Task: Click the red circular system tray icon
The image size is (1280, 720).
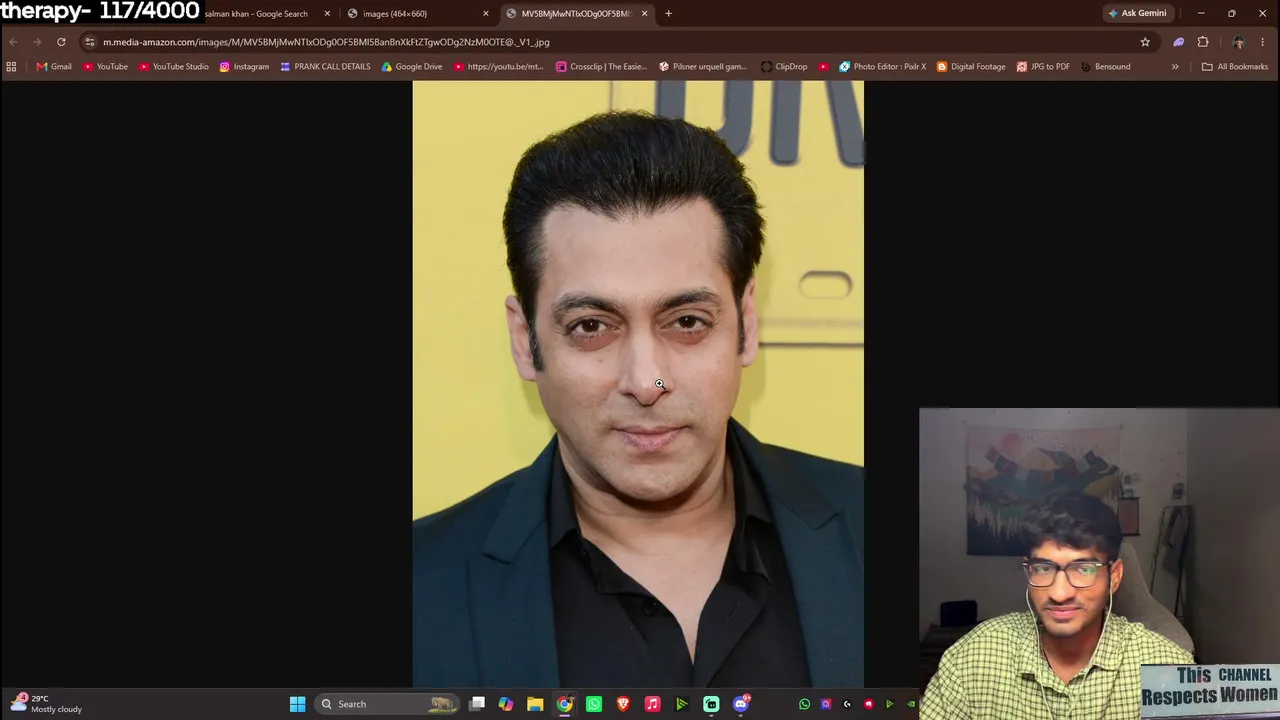Action: [x=868, y=704]
